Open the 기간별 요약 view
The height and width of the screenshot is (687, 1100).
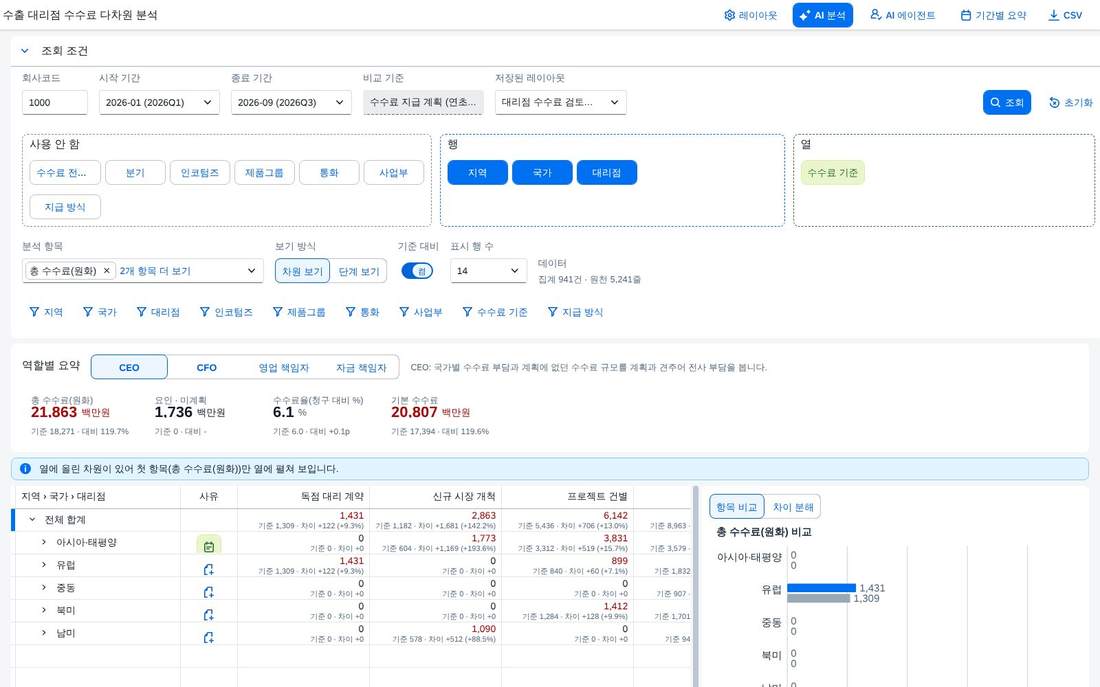pyautogui.click(x=993, y=15)
